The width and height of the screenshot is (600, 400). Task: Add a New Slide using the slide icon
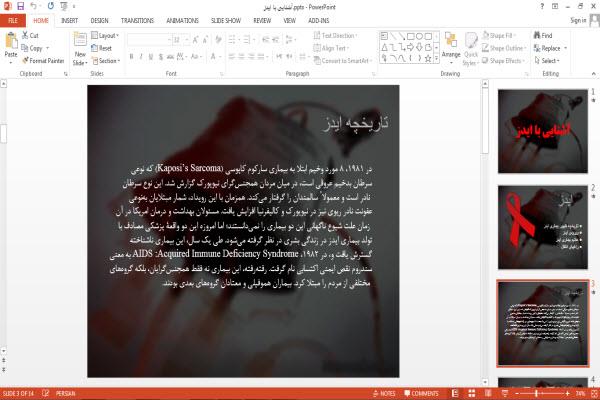80,40
